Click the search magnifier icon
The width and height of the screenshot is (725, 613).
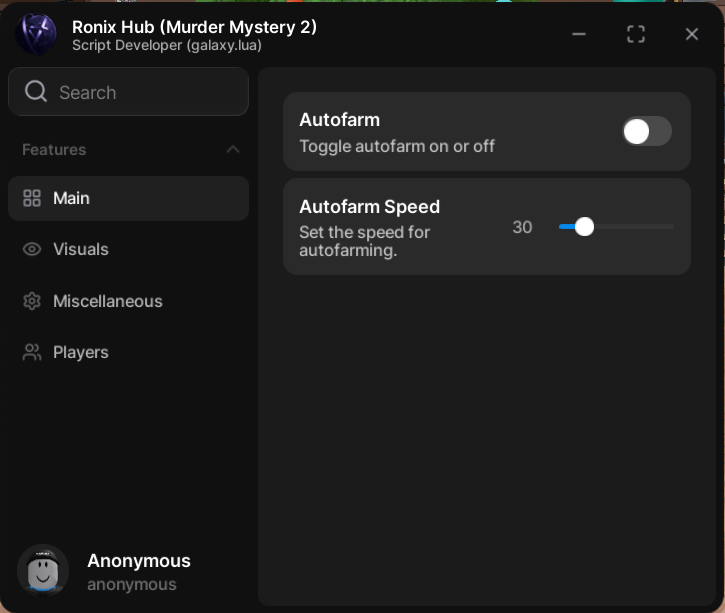pyautogui.click(x=36, y=92)
